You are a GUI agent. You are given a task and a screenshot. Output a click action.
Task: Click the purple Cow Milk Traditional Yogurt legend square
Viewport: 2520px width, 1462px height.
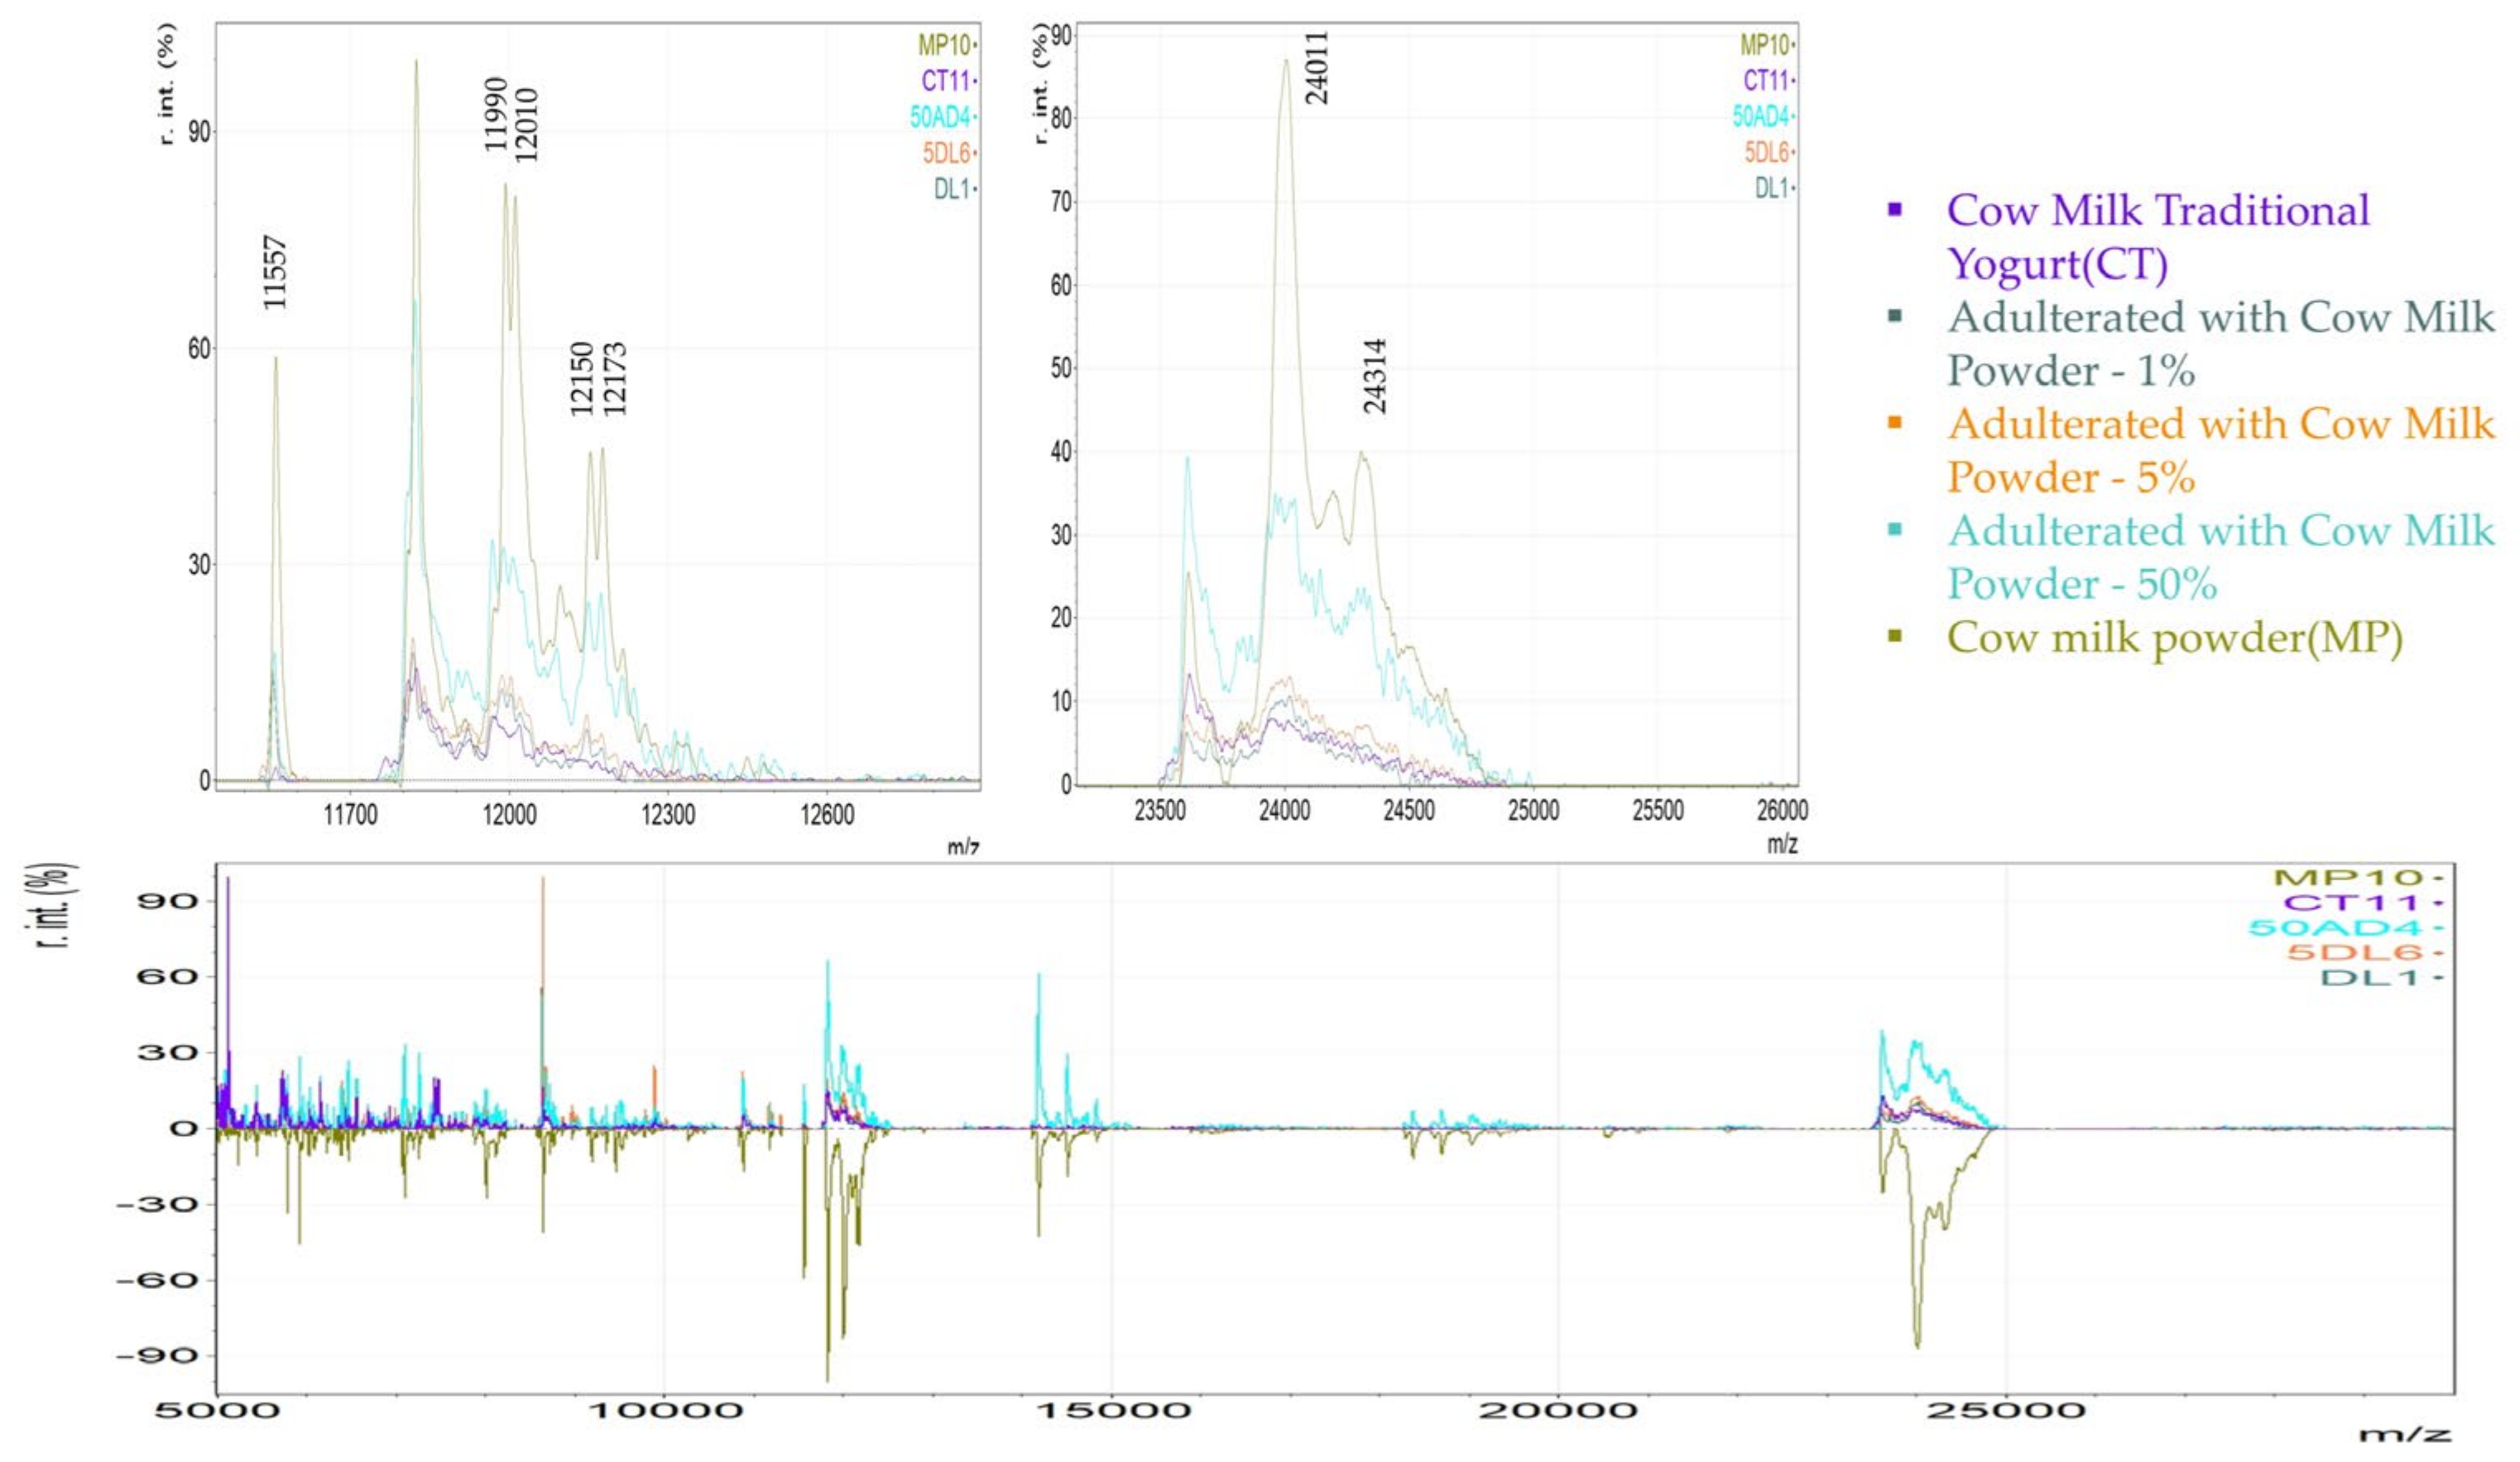click(1894, 210)
